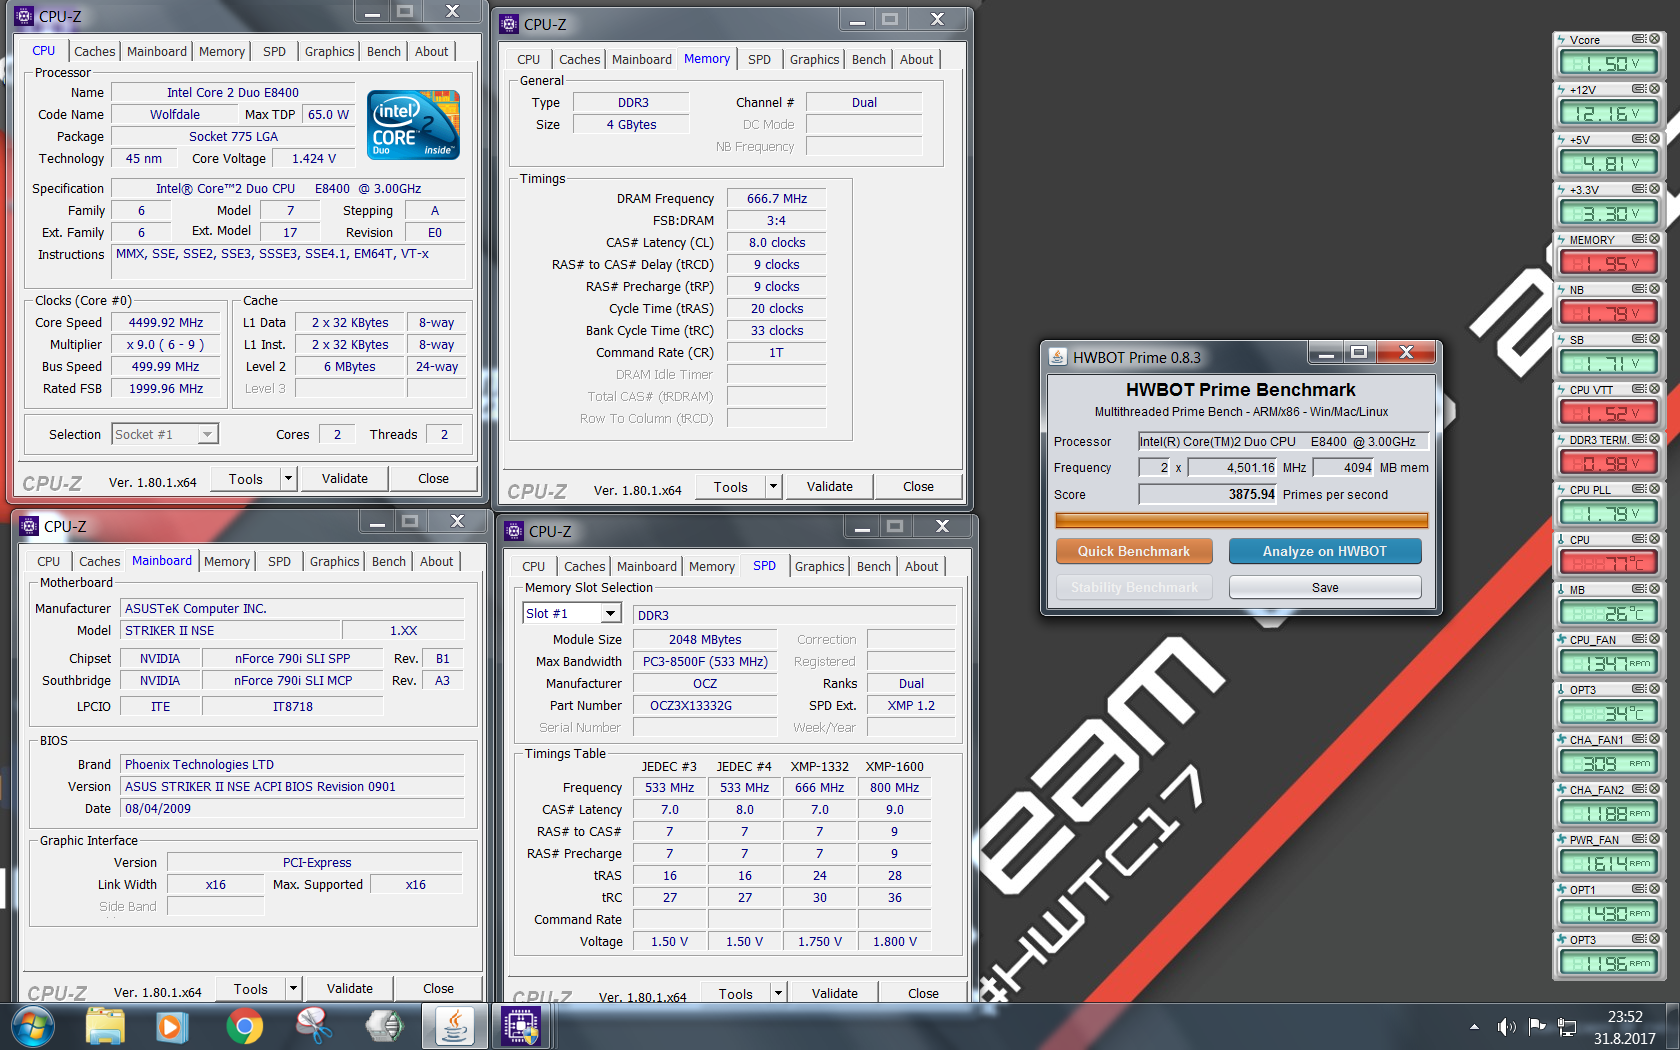The height and width of the screenshot is (1050, 1680).
Task: Close the CPU_FAN gadget
Action: click(x=1654, y=639)
